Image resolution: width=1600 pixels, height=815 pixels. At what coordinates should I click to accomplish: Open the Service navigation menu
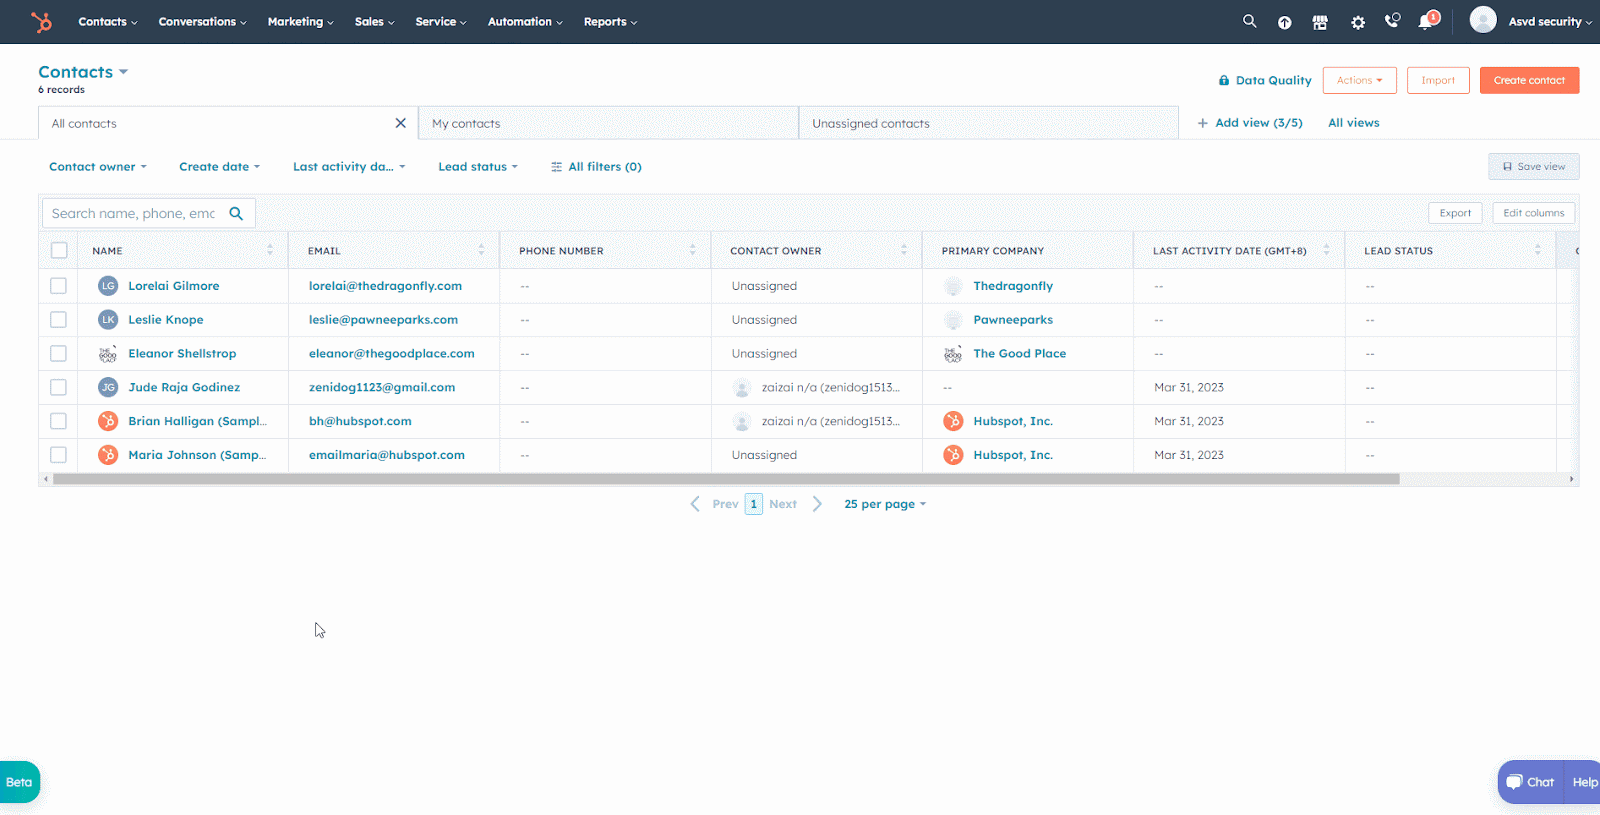(x=441, y=22)
